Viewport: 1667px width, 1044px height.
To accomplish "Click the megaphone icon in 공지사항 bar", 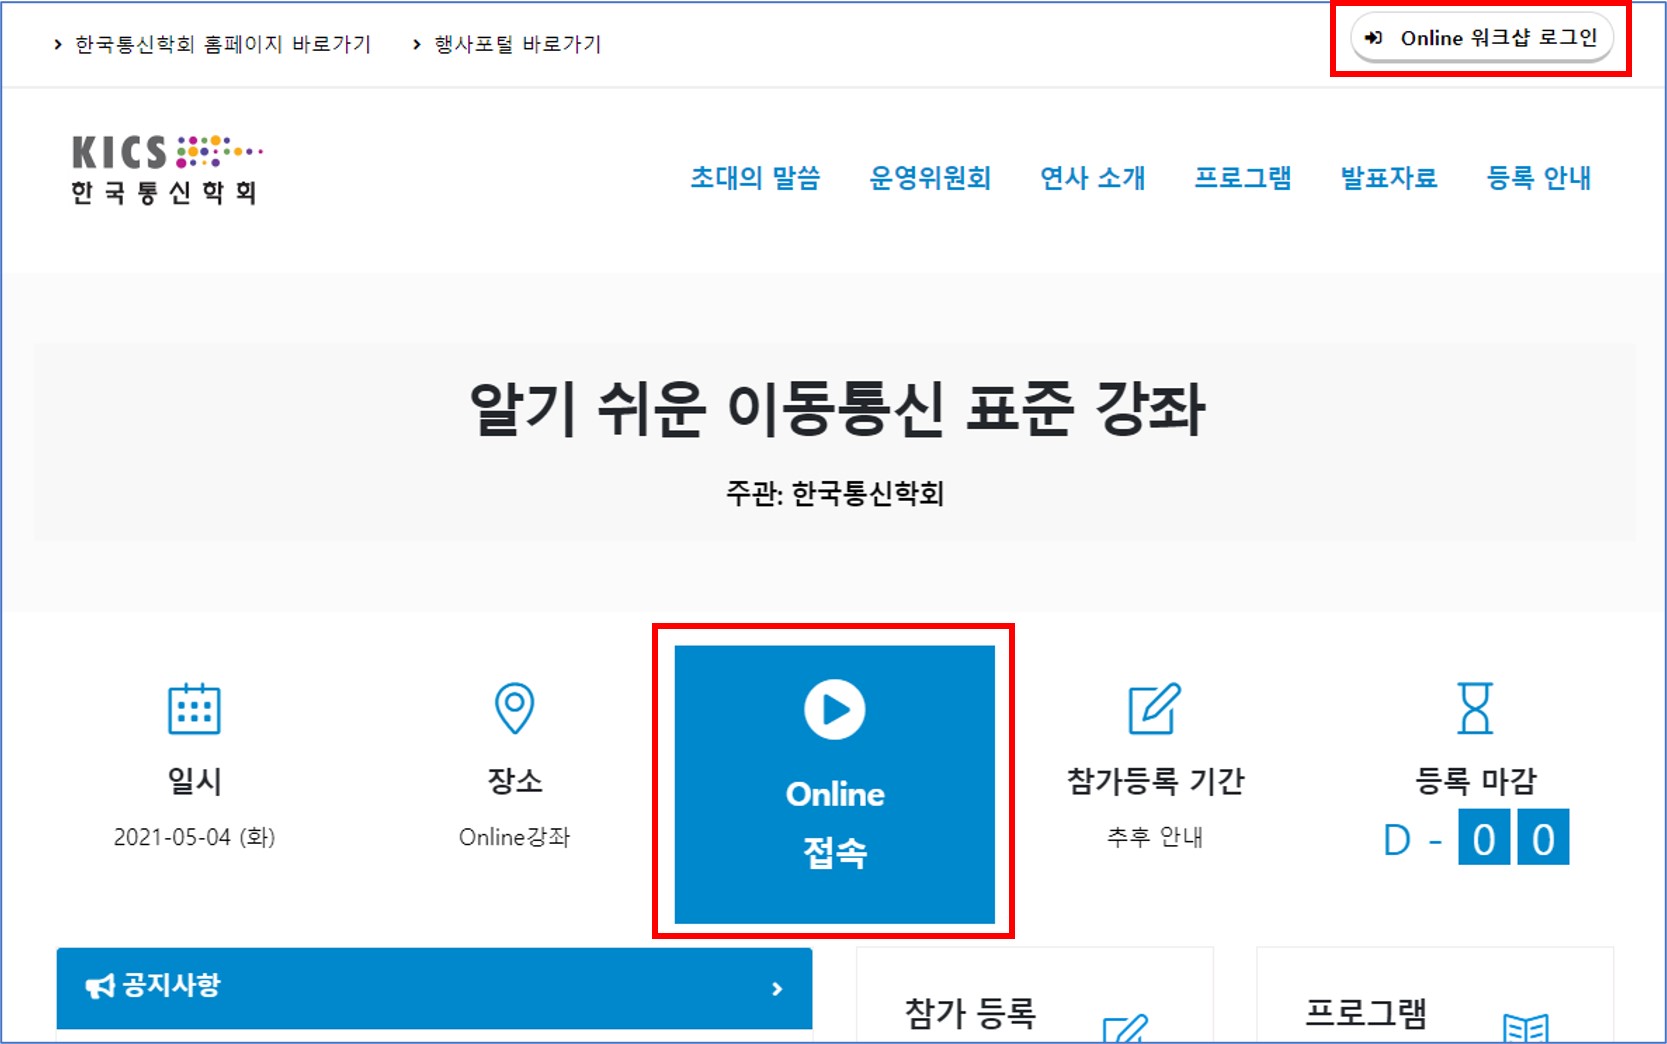I will pyautogui.click(x=100, y=987).
